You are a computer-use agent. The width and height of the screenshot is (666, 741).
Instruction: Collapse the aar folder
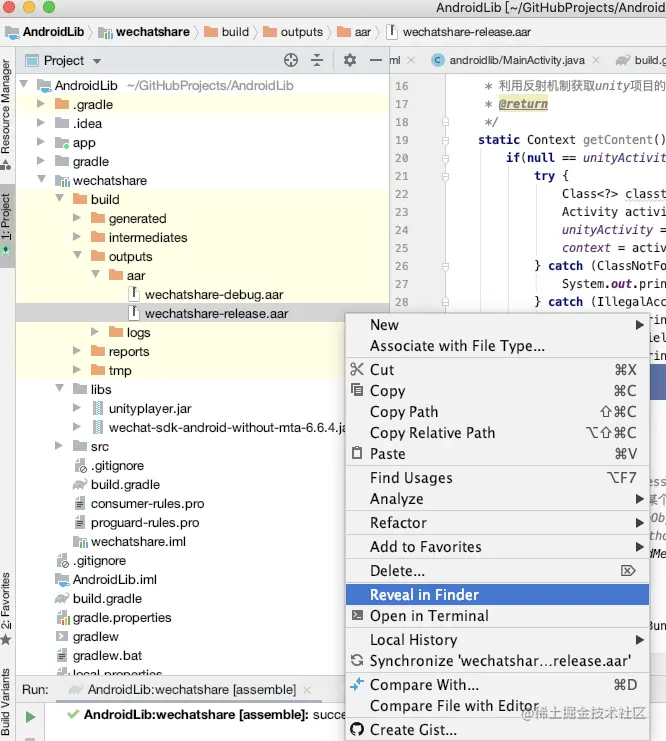pyautogui.click(x=95, y=274)
